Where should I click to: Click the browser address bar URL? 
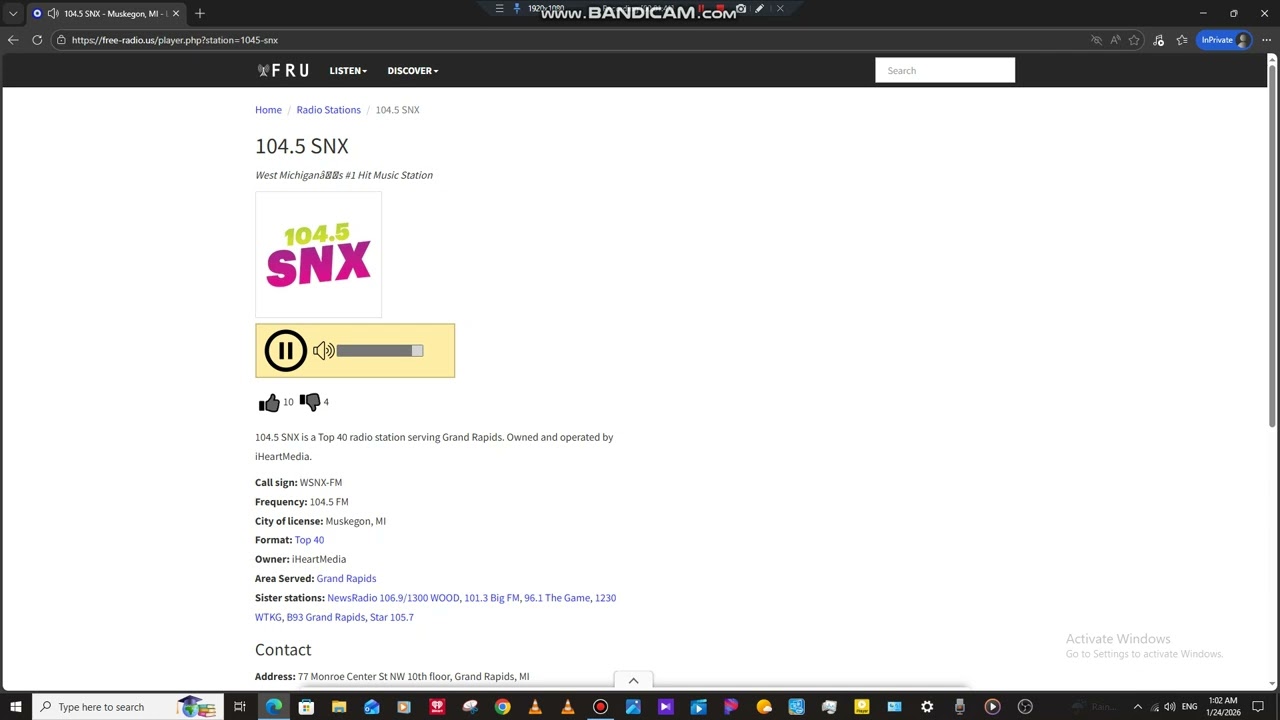click(x=175, y=40)
